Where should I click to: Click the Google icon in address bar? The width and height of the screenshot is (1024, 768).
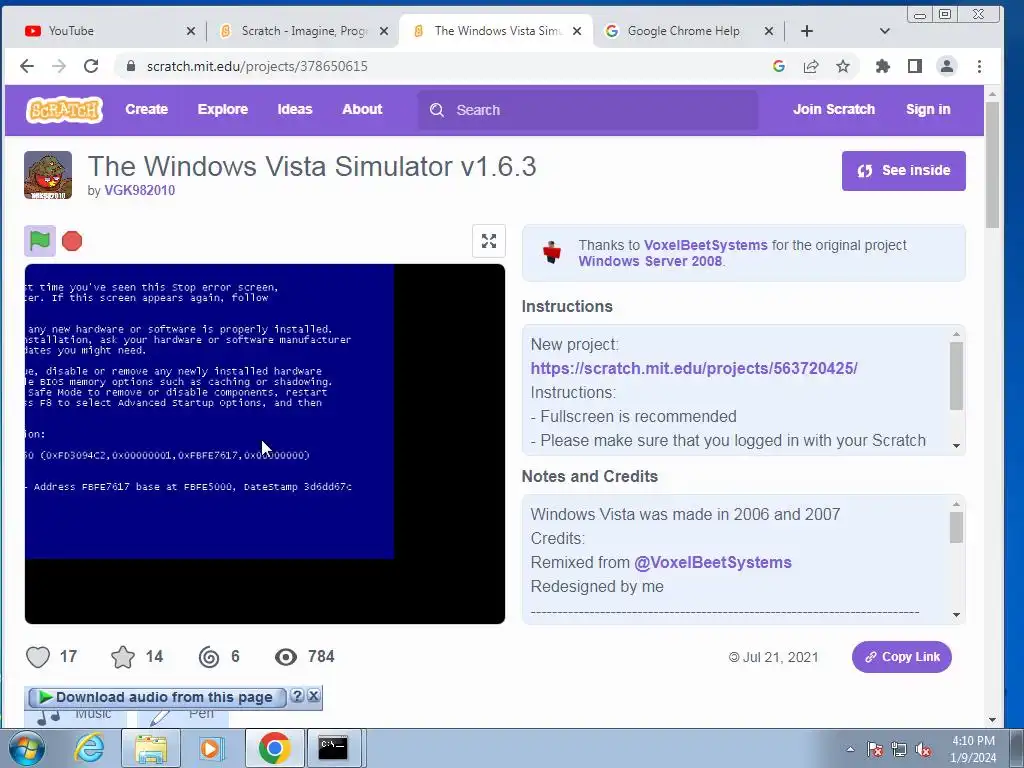[778, 66]
